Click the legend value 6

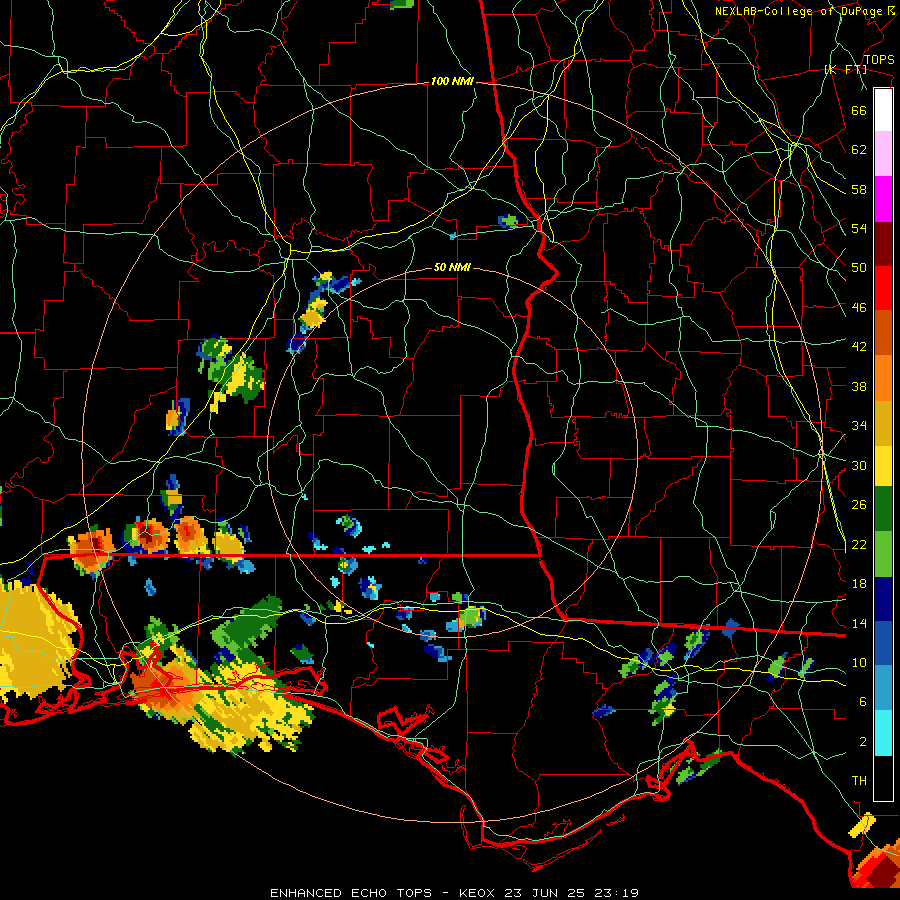(863, 702)
